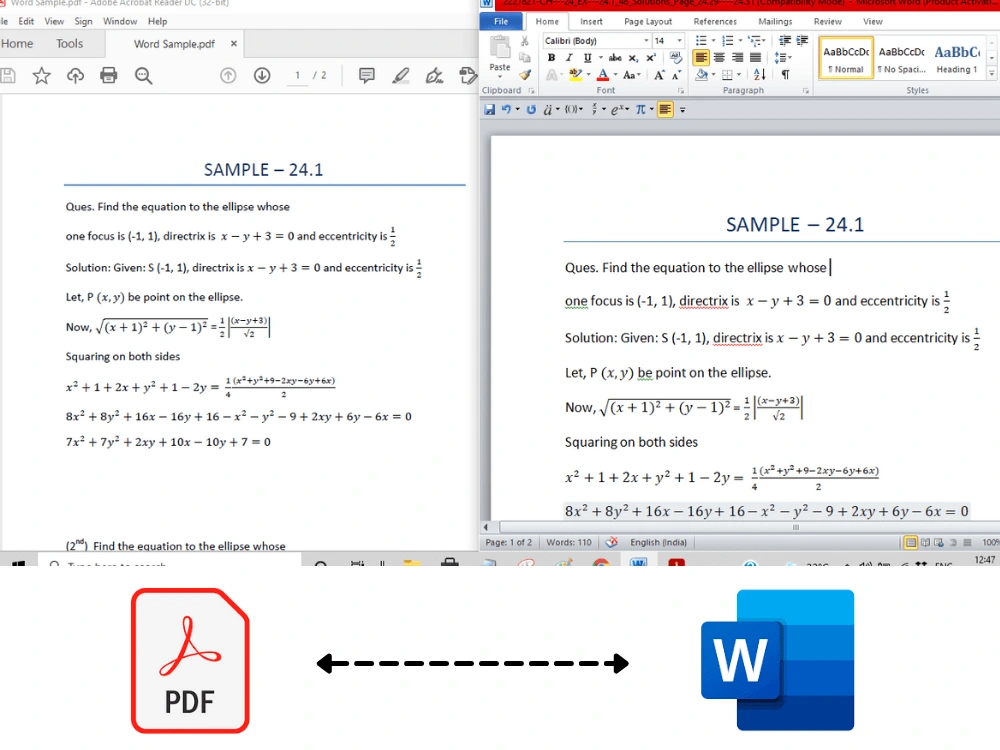1000x750 pixels.
Task: Print the PDF using the printer icon
Action: (109, 76)
